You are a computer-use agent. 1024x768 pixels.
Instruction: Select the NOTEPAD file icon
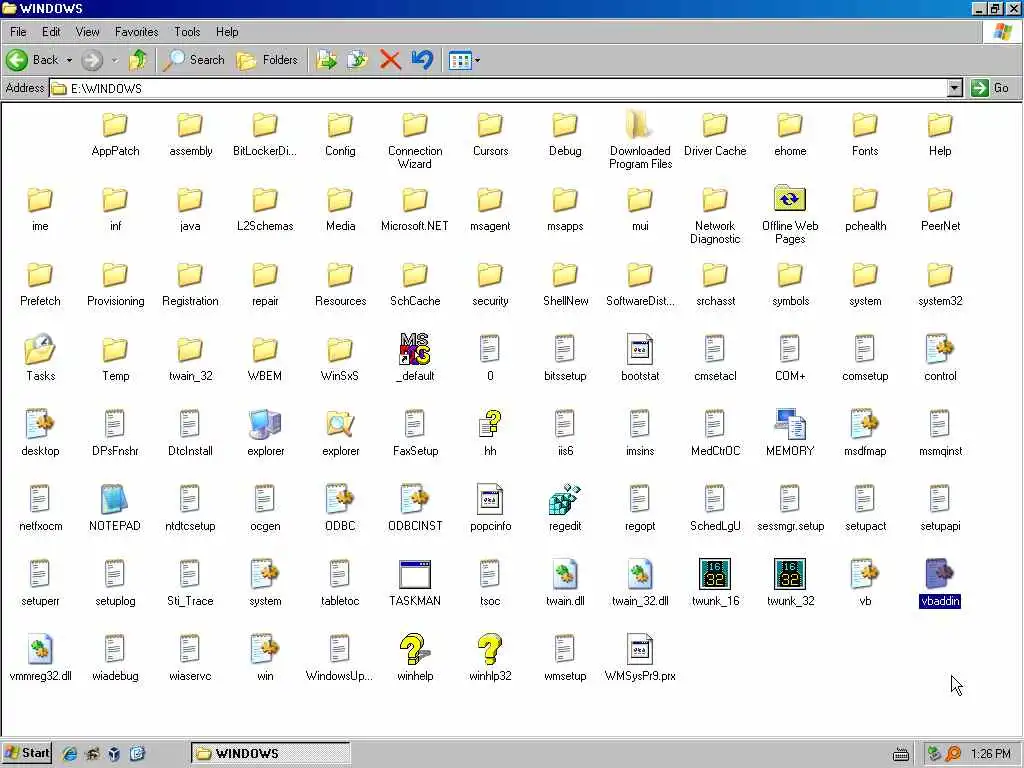pos(115,500)
